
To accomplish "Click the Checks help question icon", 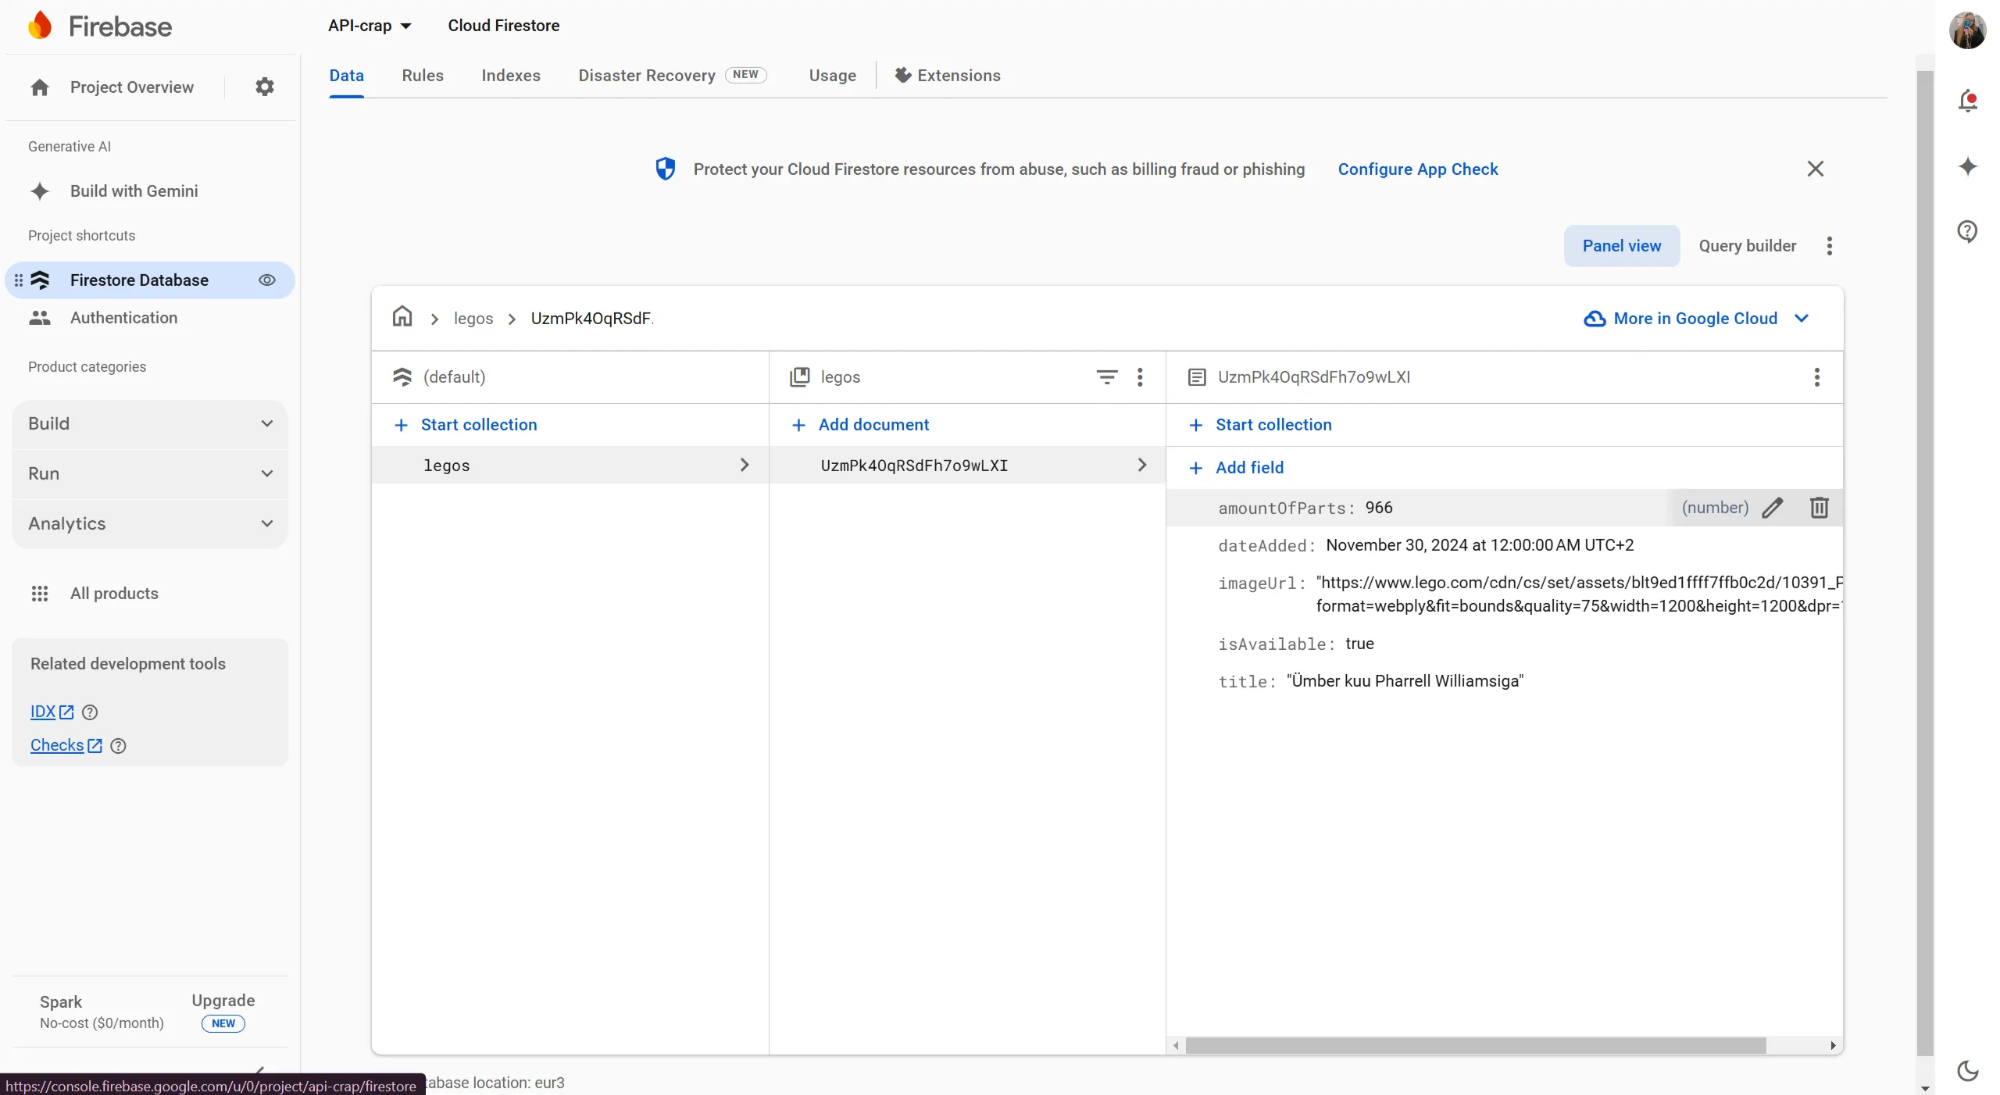I will (118, 746).
